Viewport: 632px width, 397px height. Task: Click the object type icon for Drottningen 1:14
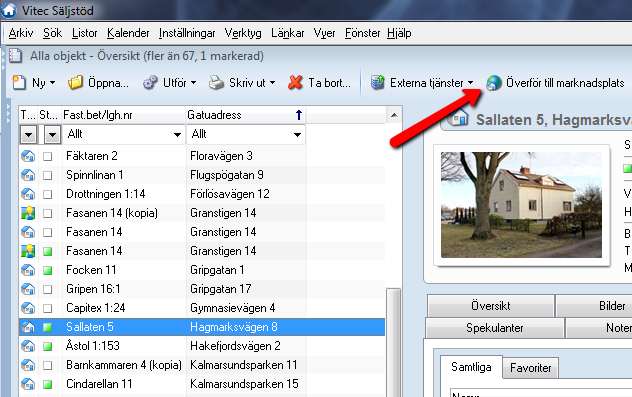pos(28,194)
